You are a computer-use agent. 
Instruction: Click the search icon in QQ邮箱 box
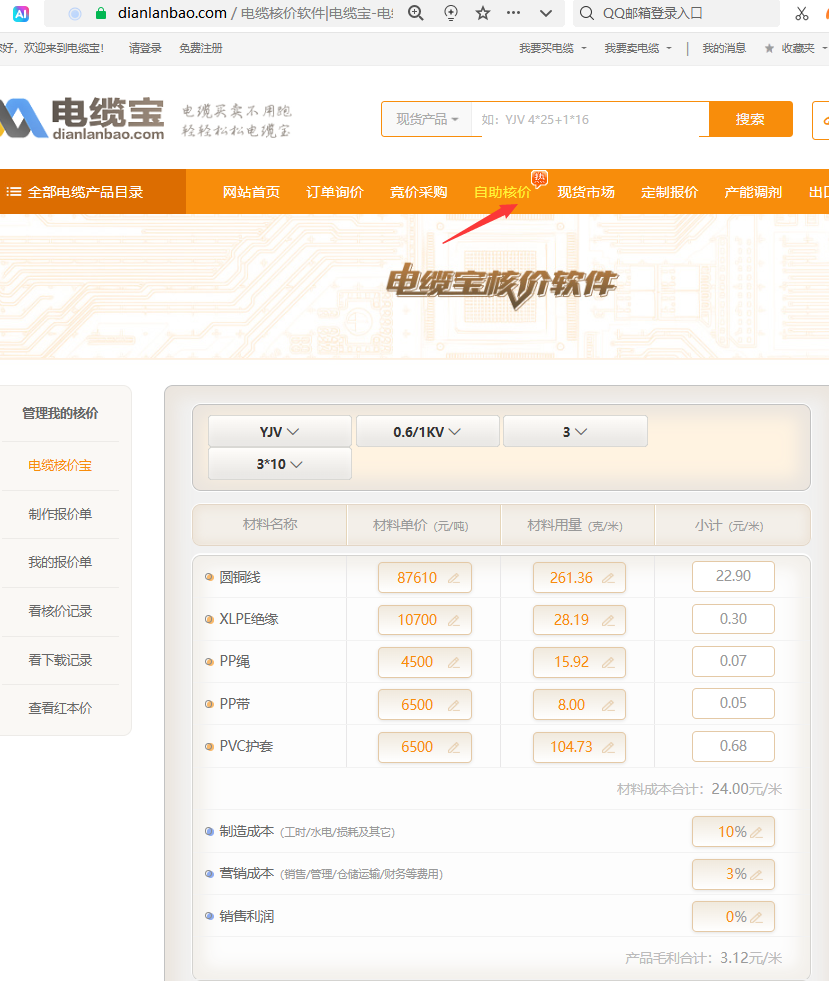(586, 13)
